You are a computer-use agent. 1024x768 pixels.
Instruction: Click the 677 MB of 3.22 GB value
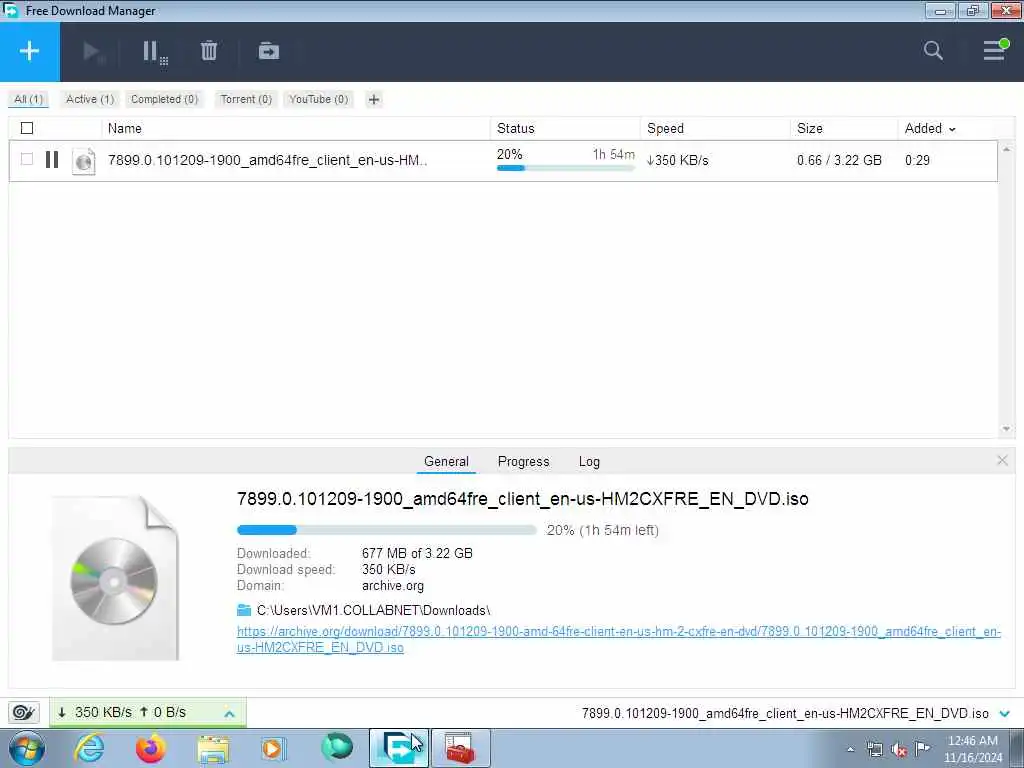(x=417, y=553)
